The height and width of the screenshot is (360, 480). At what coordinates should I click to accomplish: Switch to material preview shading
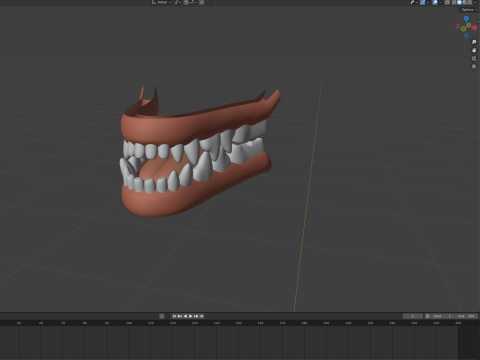coord(465,2)
